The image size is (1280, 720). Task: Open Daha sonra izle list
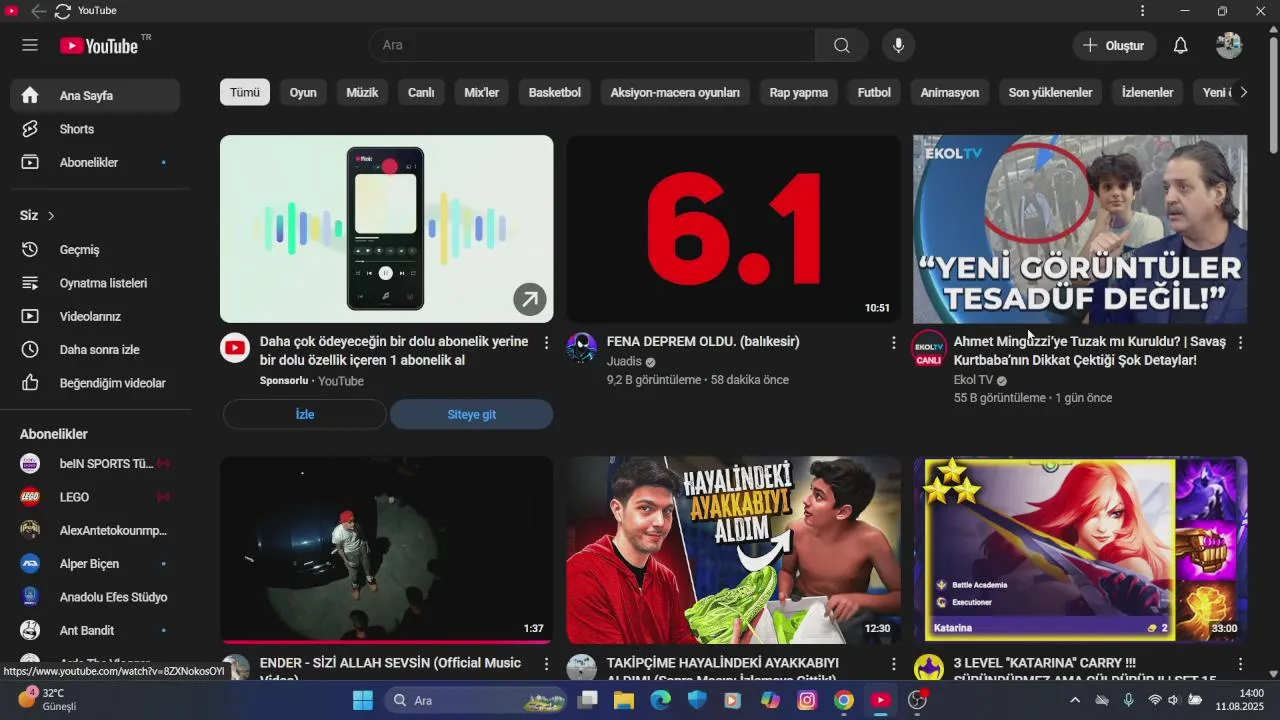pos(95,350)
